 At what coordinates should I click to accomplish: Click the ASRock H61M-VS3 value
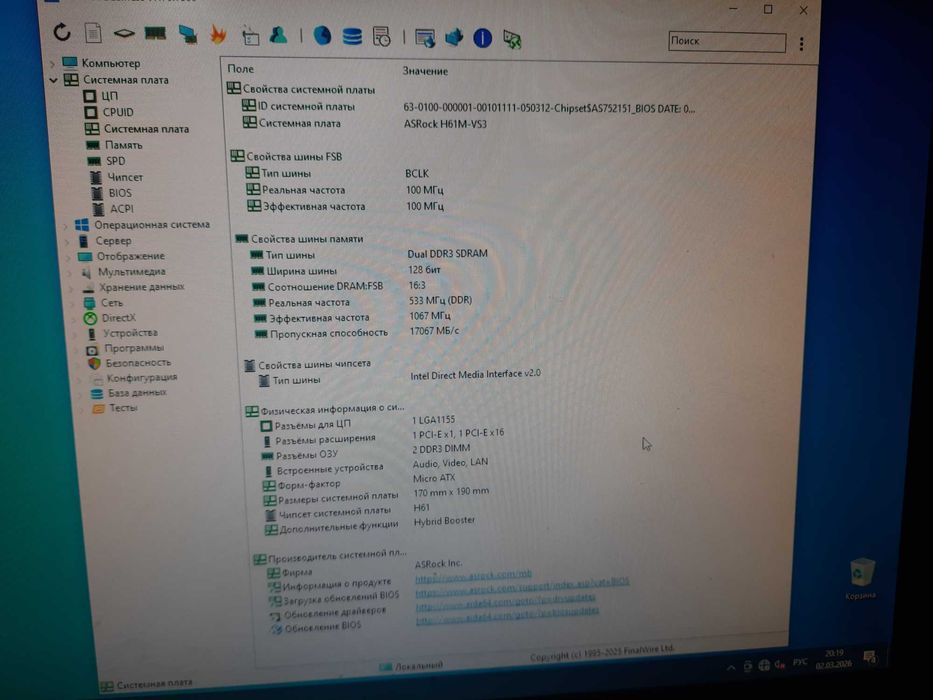[x=445, y=124]
